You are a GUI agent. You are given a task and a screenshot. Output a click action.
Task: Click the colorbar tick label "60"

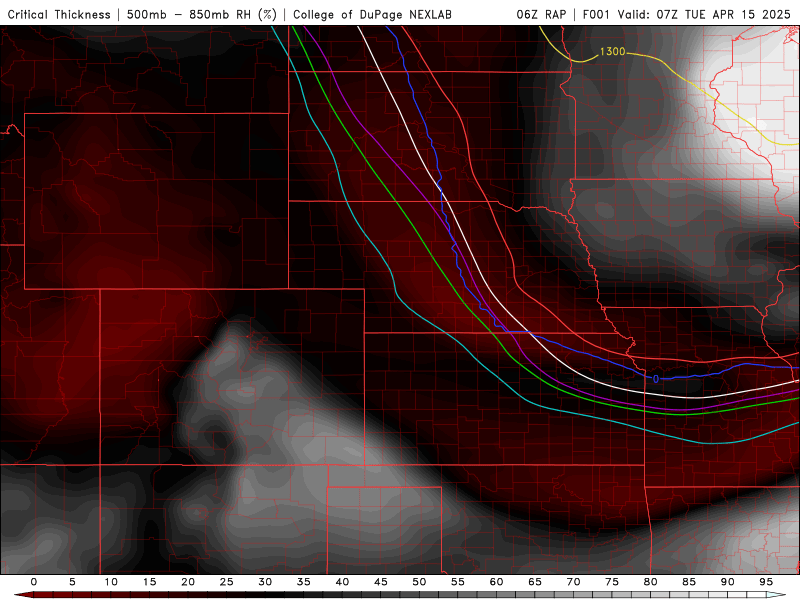[x=496, y=582]
